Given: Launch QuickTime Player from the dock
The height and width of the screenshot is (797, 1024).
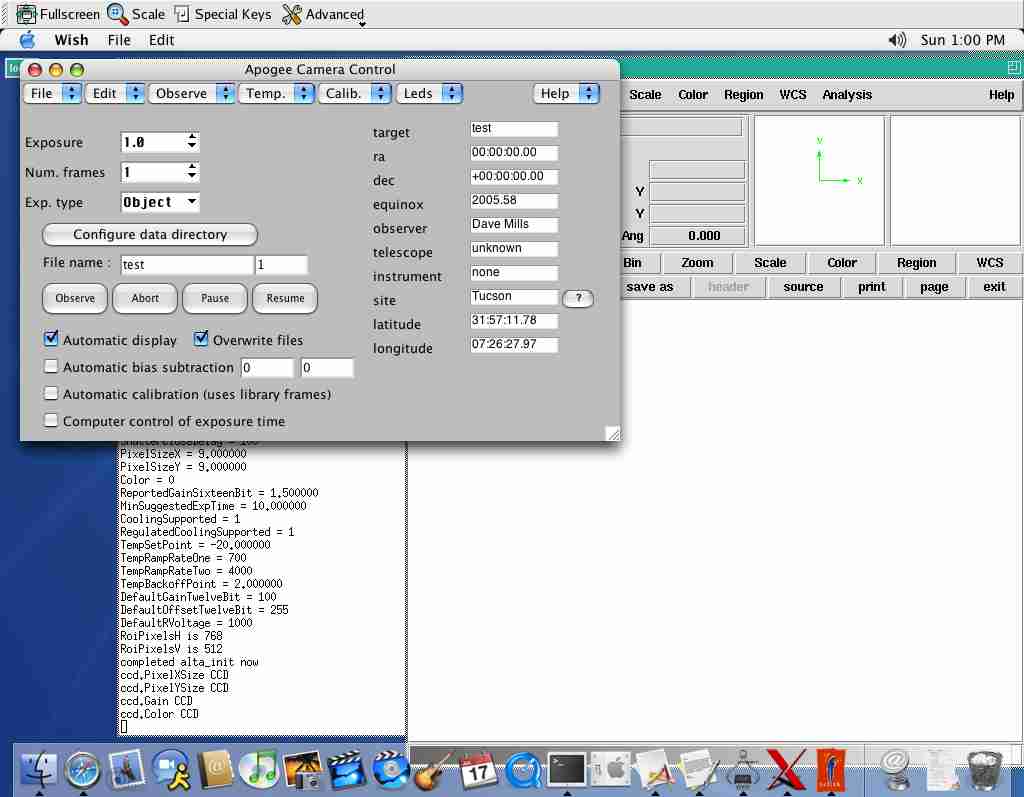Looking at the screenshot, I should [522, 768].
